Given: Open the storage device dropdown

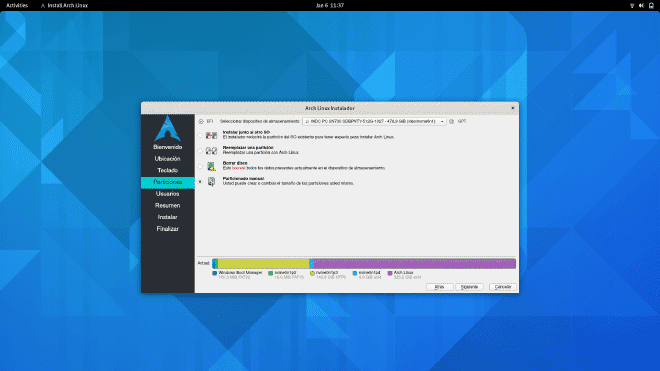Looking at the screenshot, I should pyautogui.click(x=374, y=121).
